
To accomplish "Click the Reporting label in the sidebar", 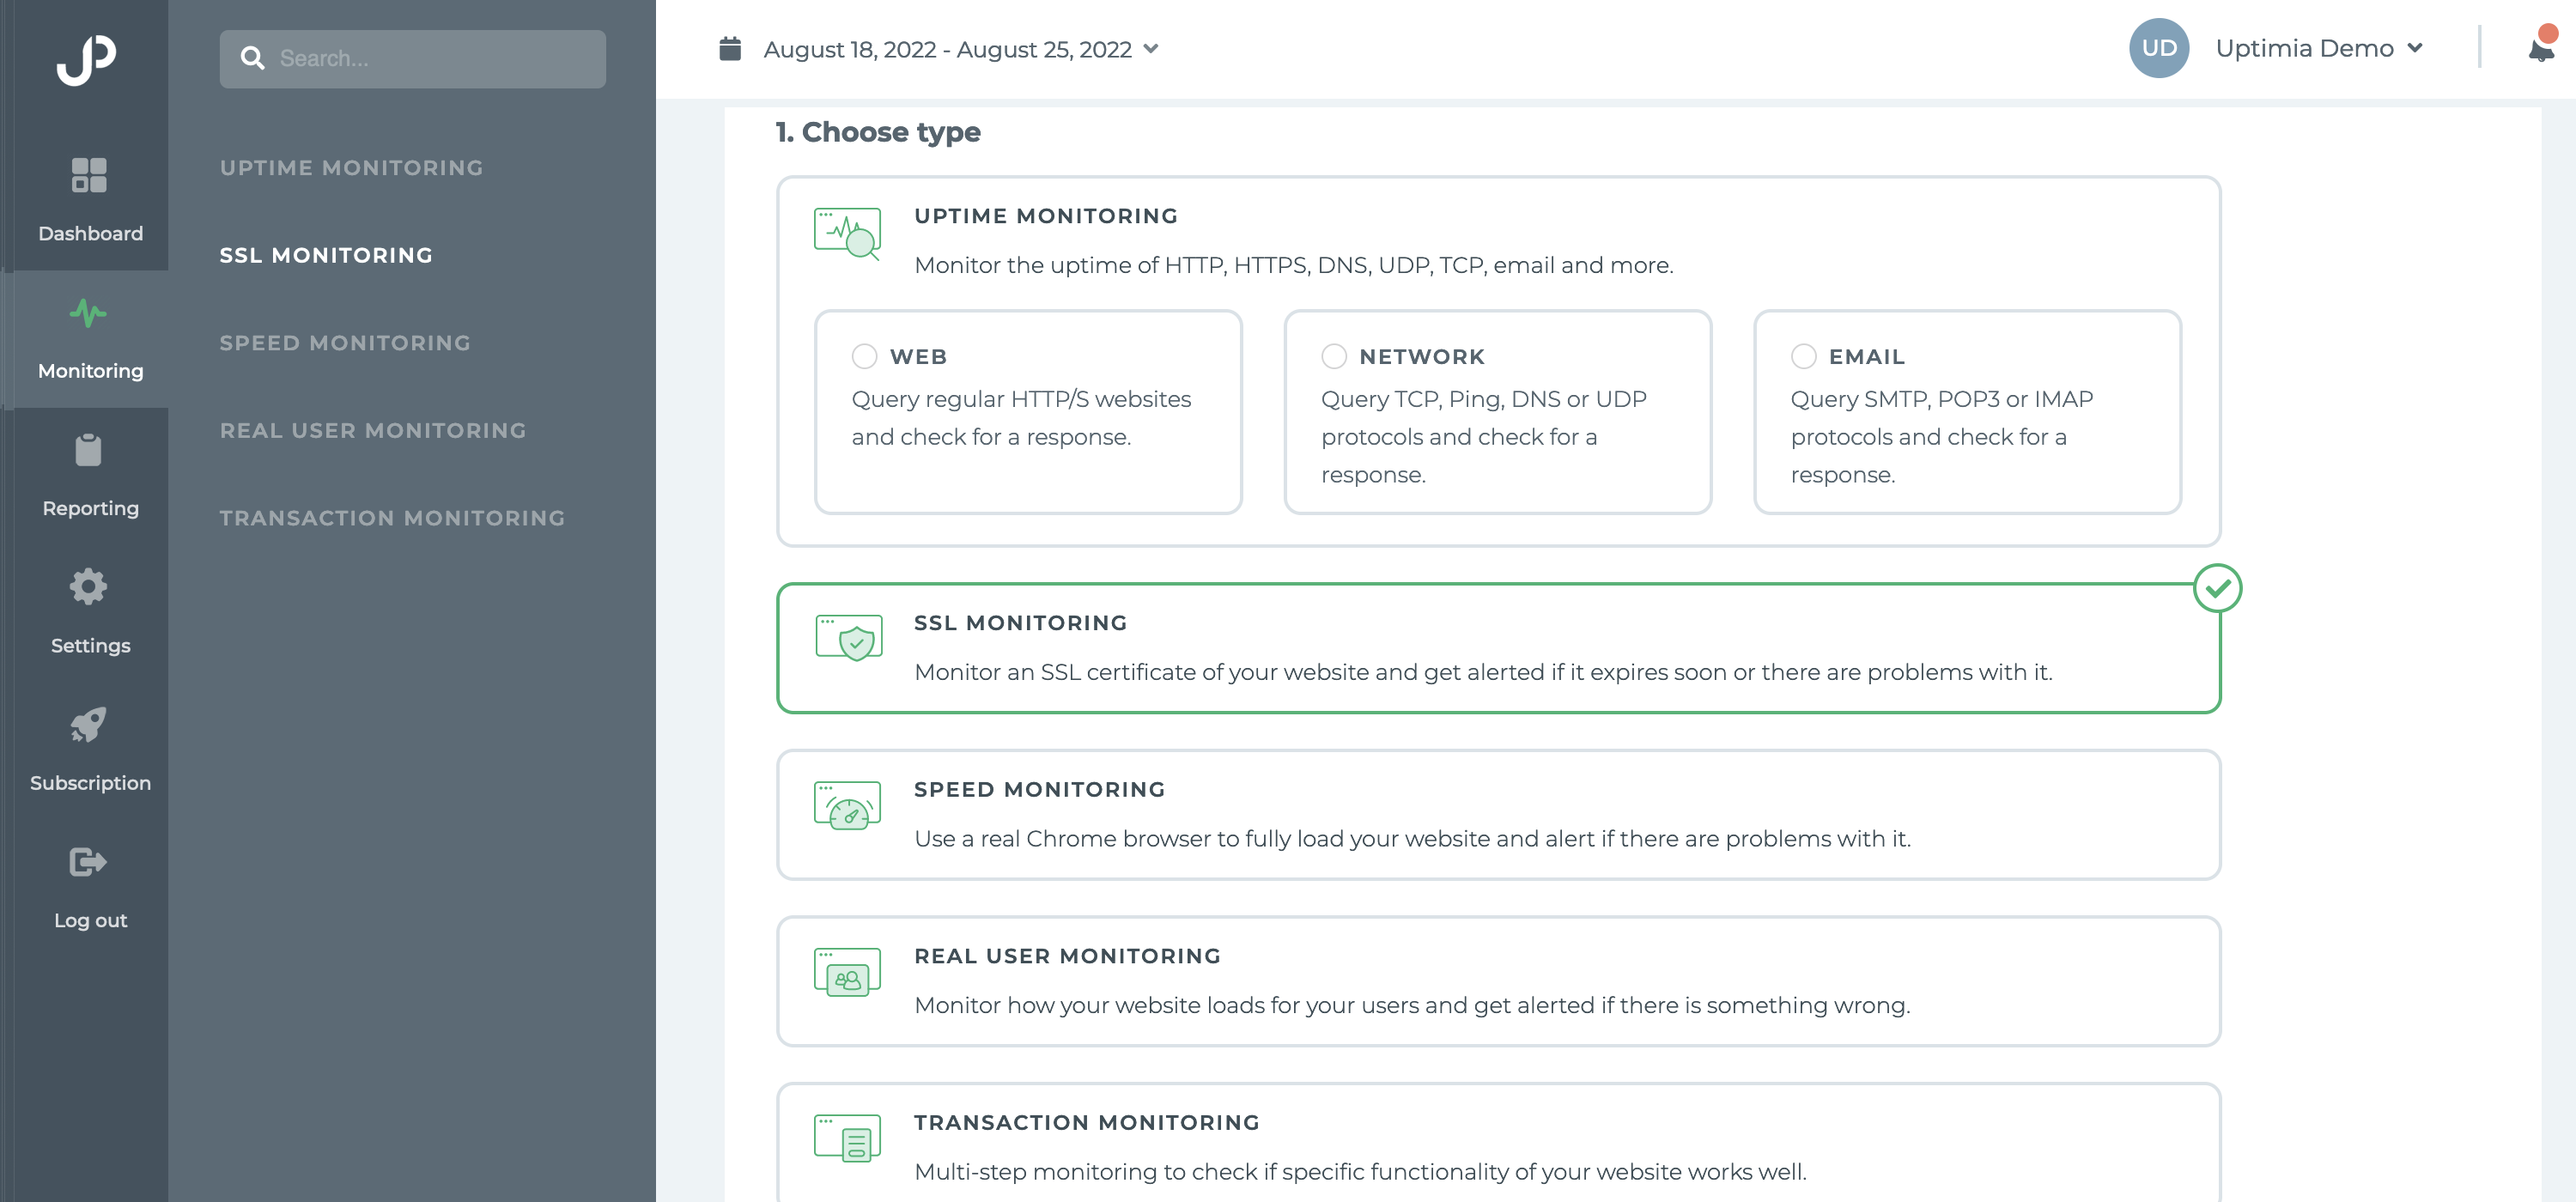I will point(90,508).
